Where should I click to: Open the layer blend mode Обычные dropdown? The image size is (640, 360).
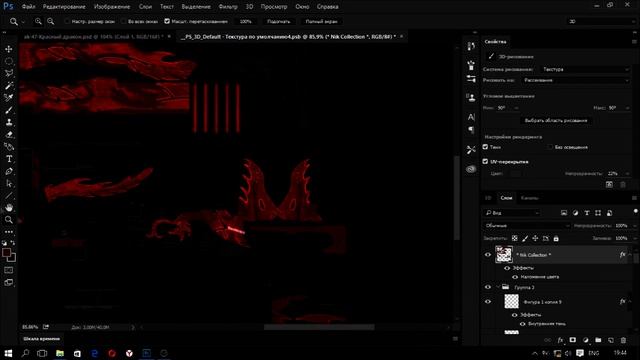(526, 226)
